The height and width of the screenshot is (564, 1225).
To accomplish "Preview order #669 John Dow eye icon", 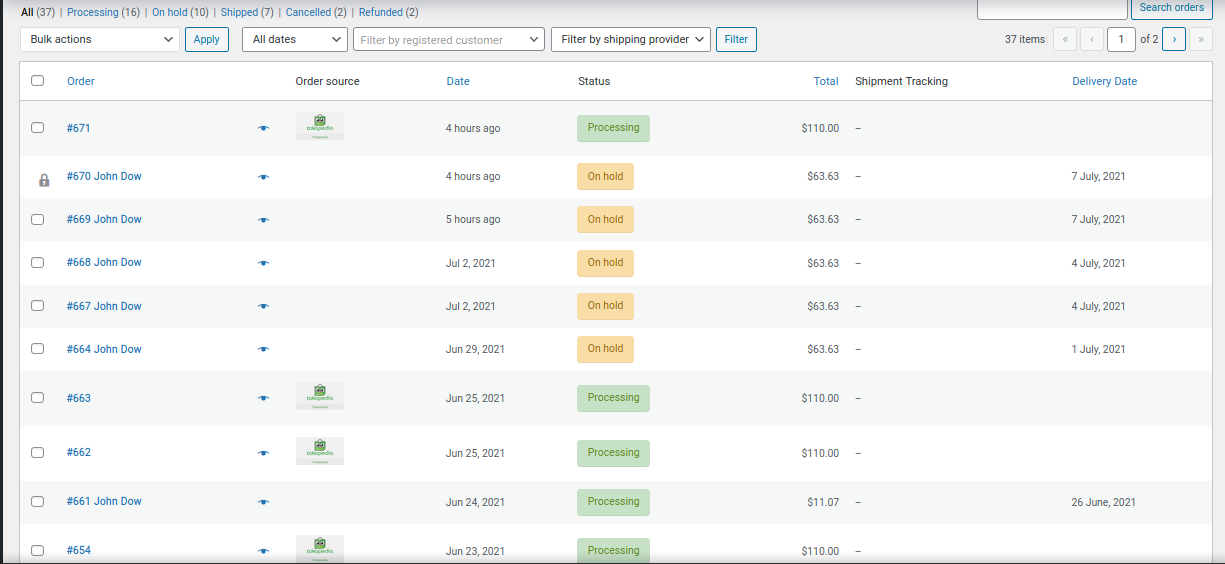I will coord(263,220).
